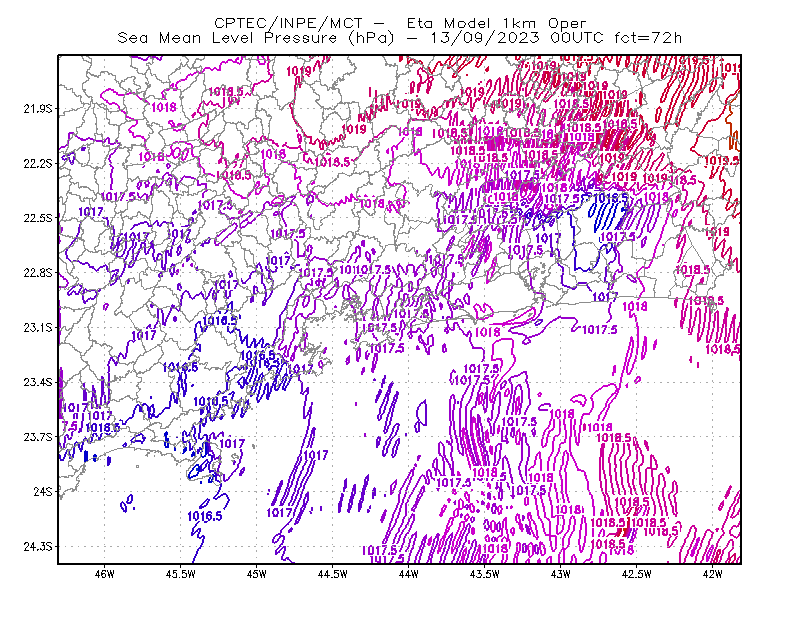Select the 23.1S latitude axis label
800x618 pixels.
coord(38,327)
